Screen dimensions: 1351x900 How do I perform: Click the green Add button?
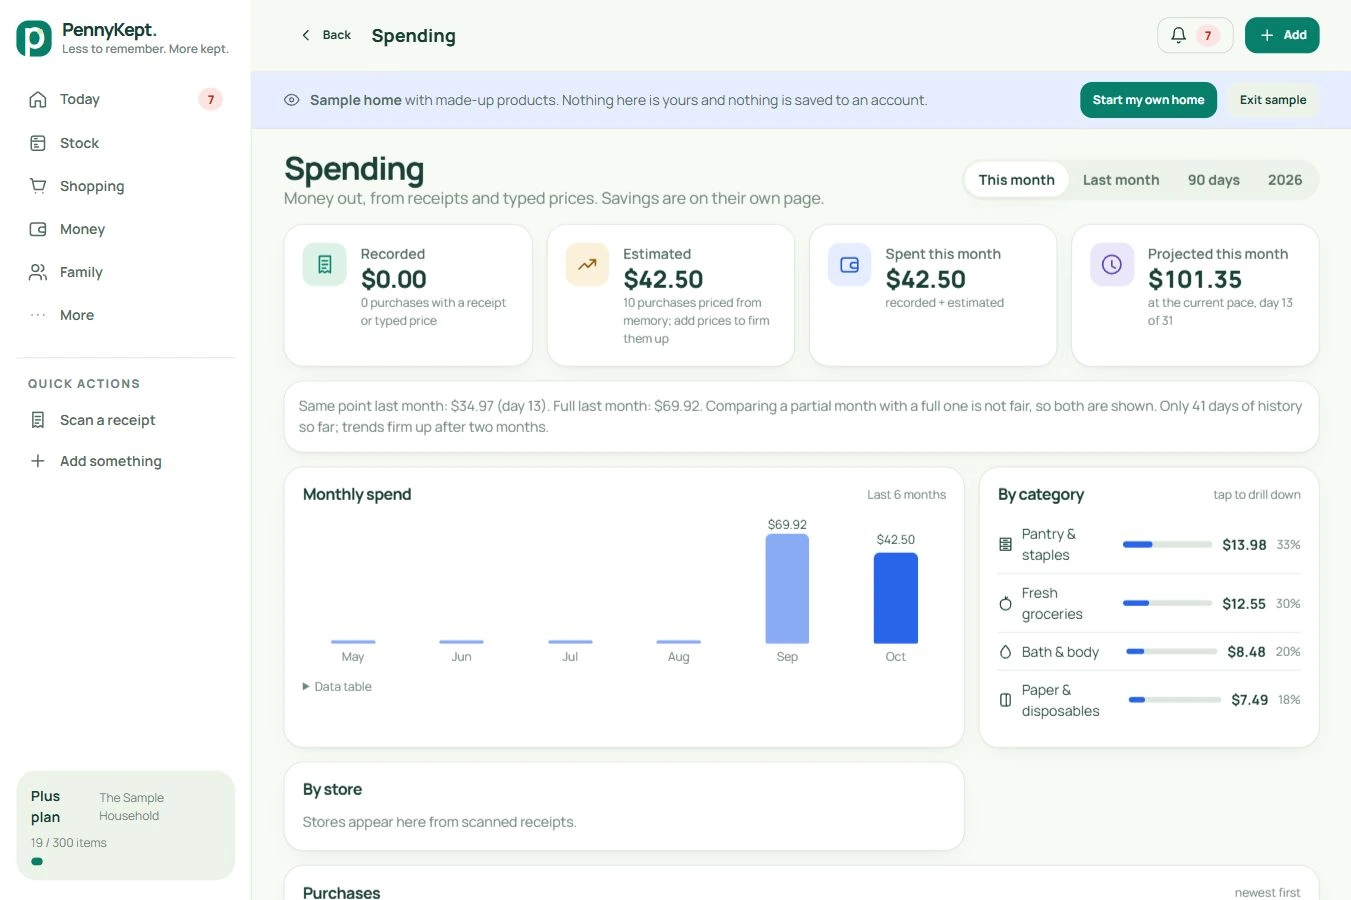tap(1282, 35)
